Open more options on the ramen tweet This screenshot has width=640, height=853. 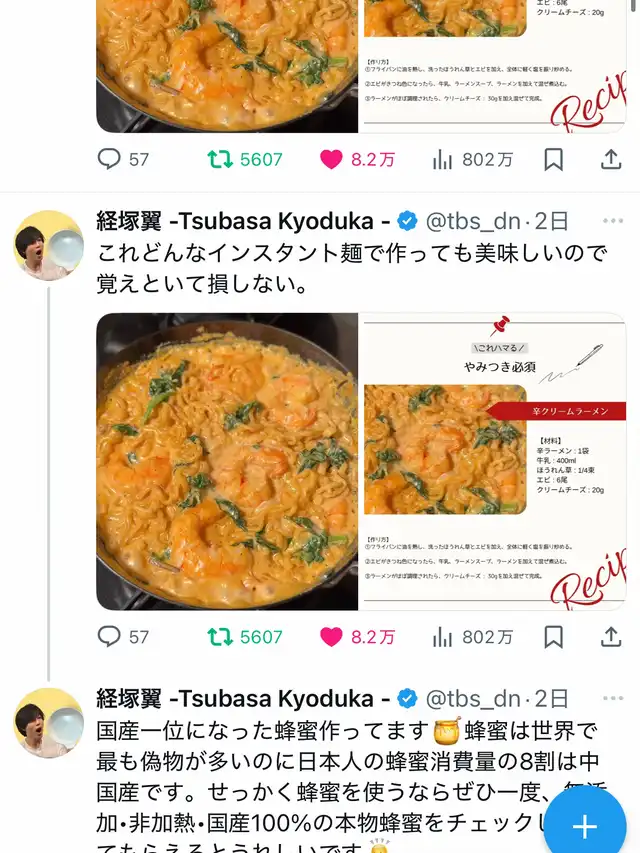point(613,221)
